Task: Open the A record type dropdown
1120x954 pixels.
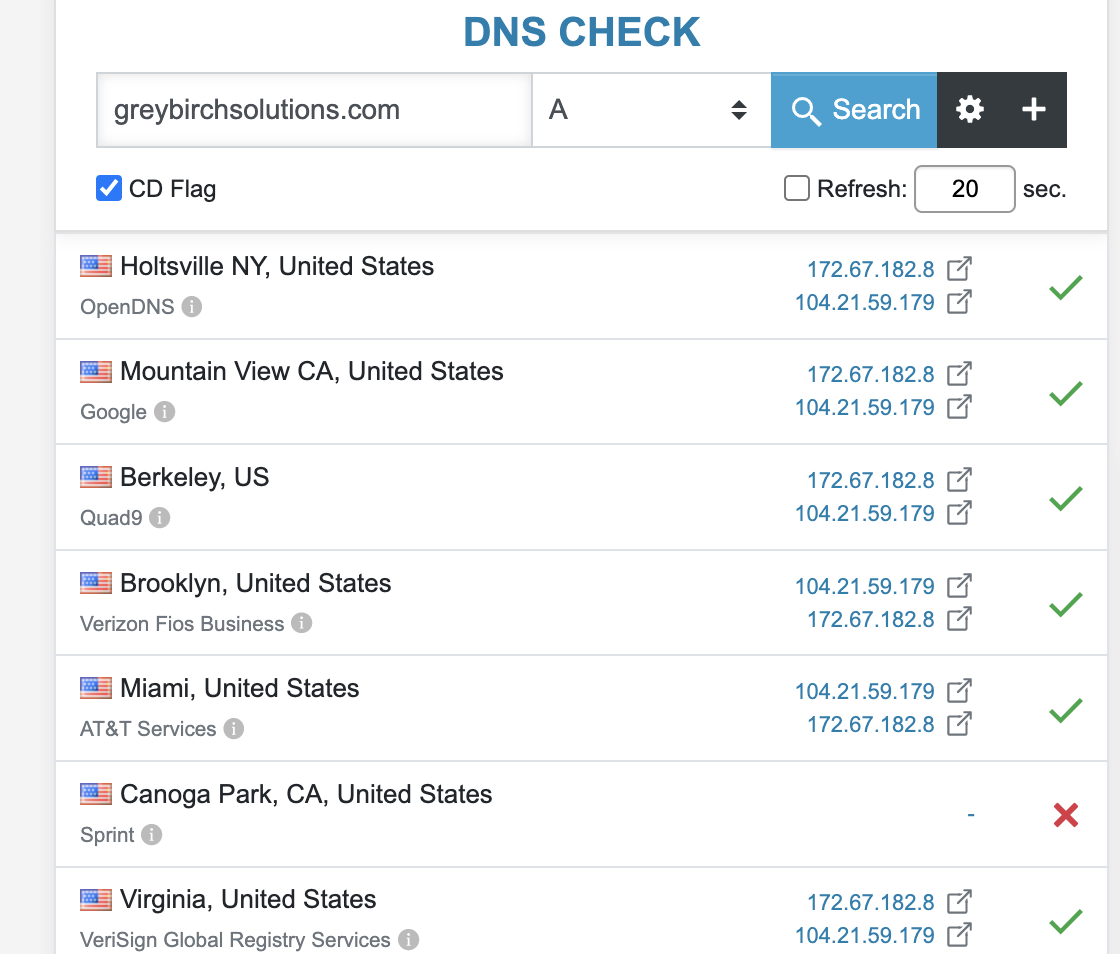Action: [x=650, y=110]
